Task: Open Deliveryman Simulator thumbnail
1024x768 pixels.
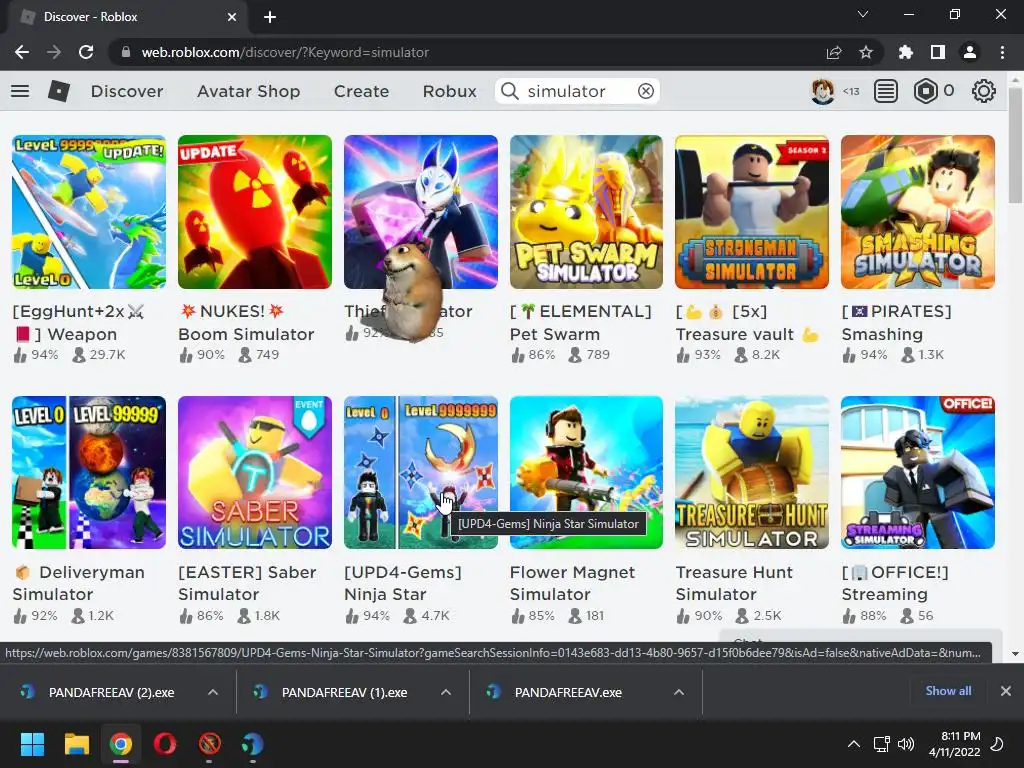Action: 89,472
